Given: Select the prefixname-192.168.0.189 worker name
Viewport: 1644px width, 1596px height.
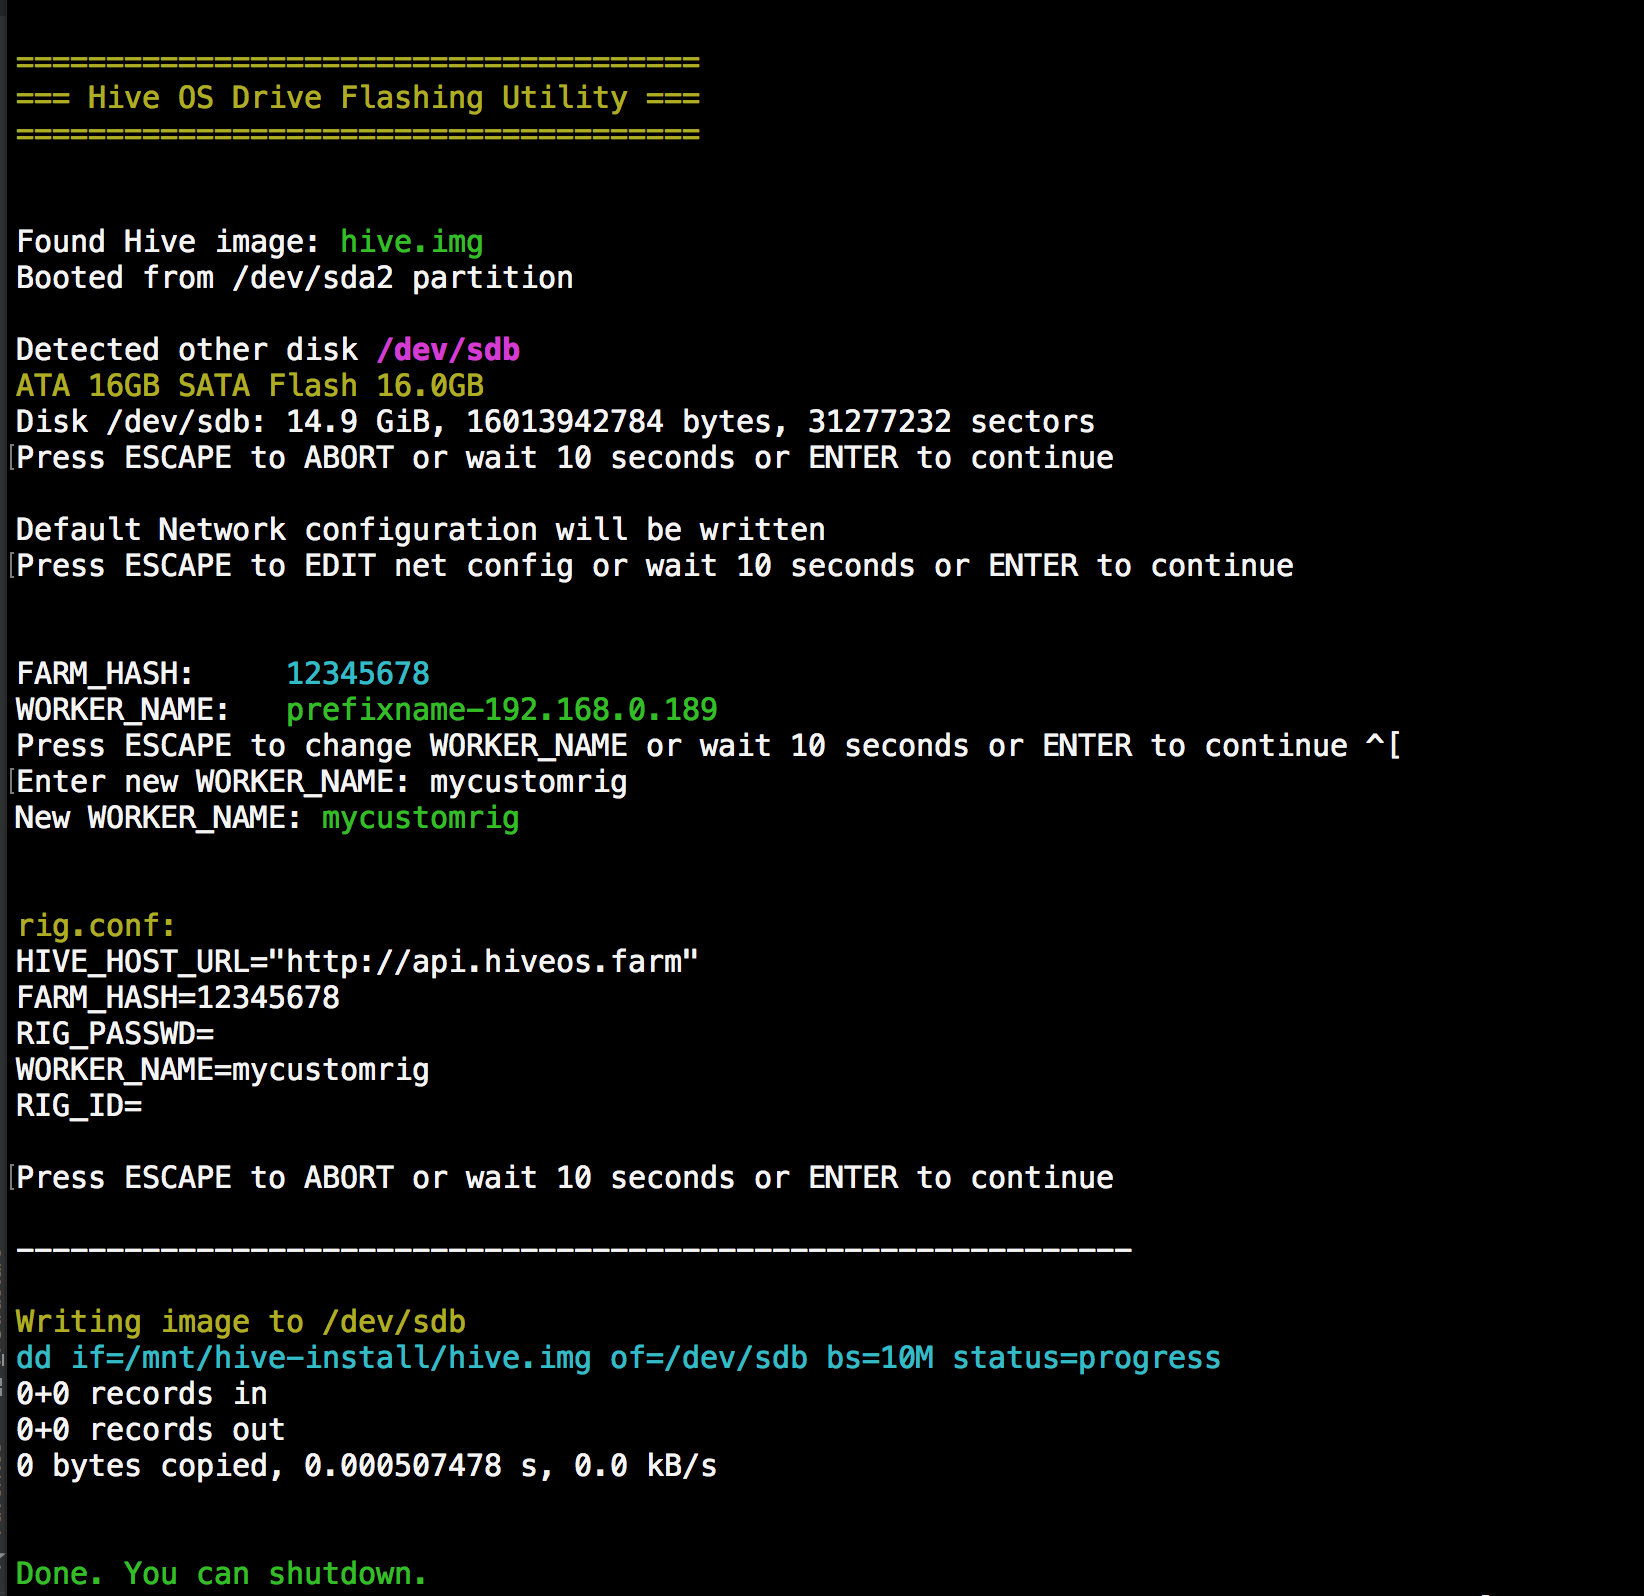Looking at the screenshot, I should pos(501,710).
